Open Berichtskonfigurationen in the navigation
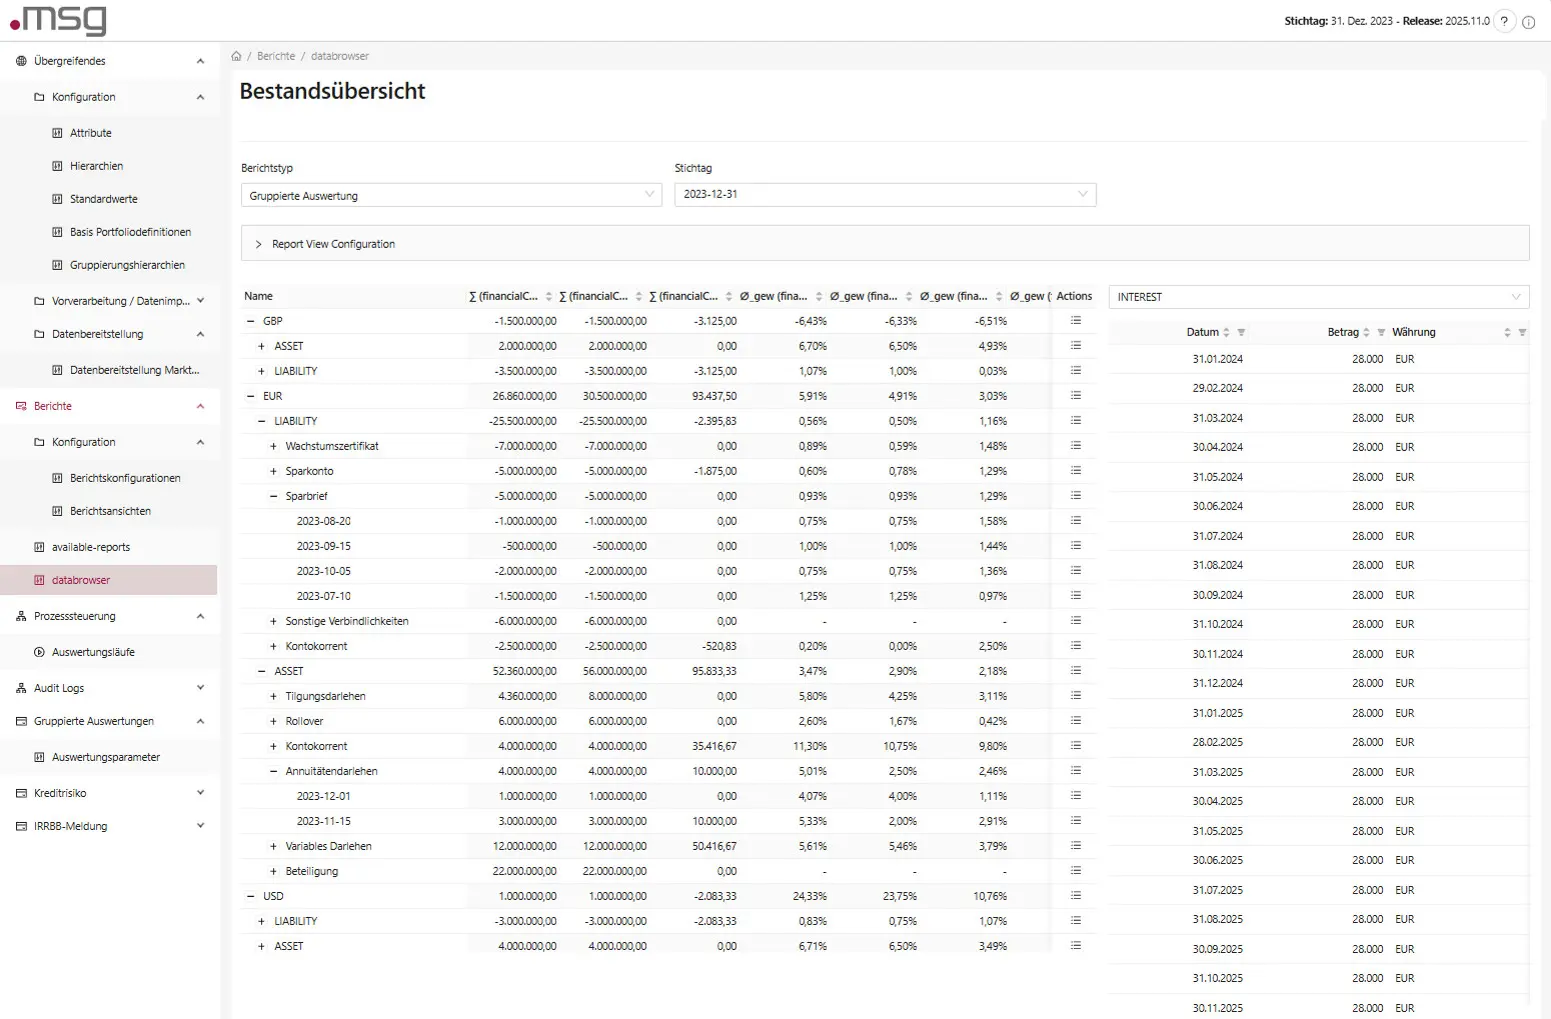The image size is (1551, 1019). [123, 477]
